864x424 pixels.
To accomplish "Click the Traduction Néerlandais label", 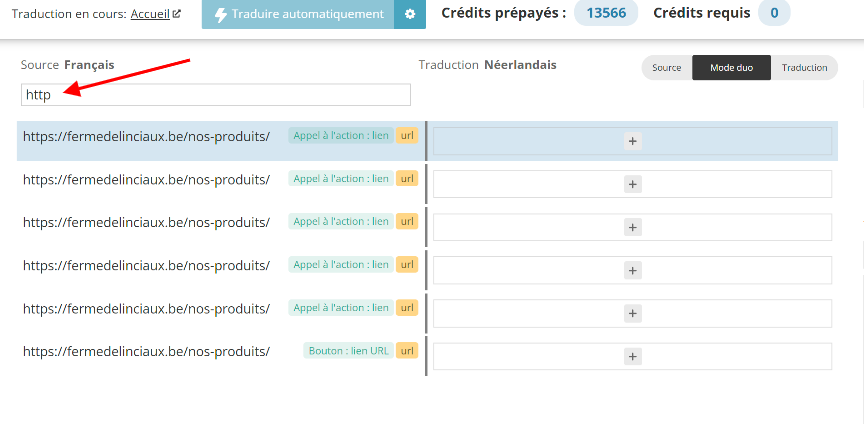I will (488, 65).
